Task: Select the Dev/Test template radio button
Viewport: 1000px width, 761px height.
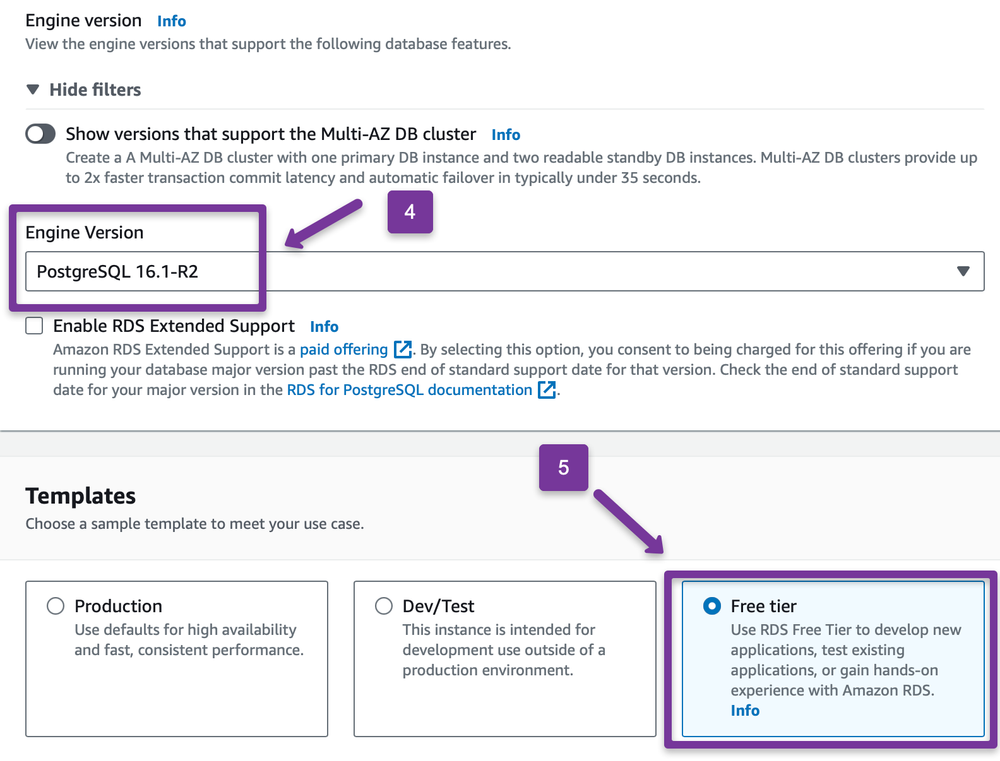Action: coord(383,605)
